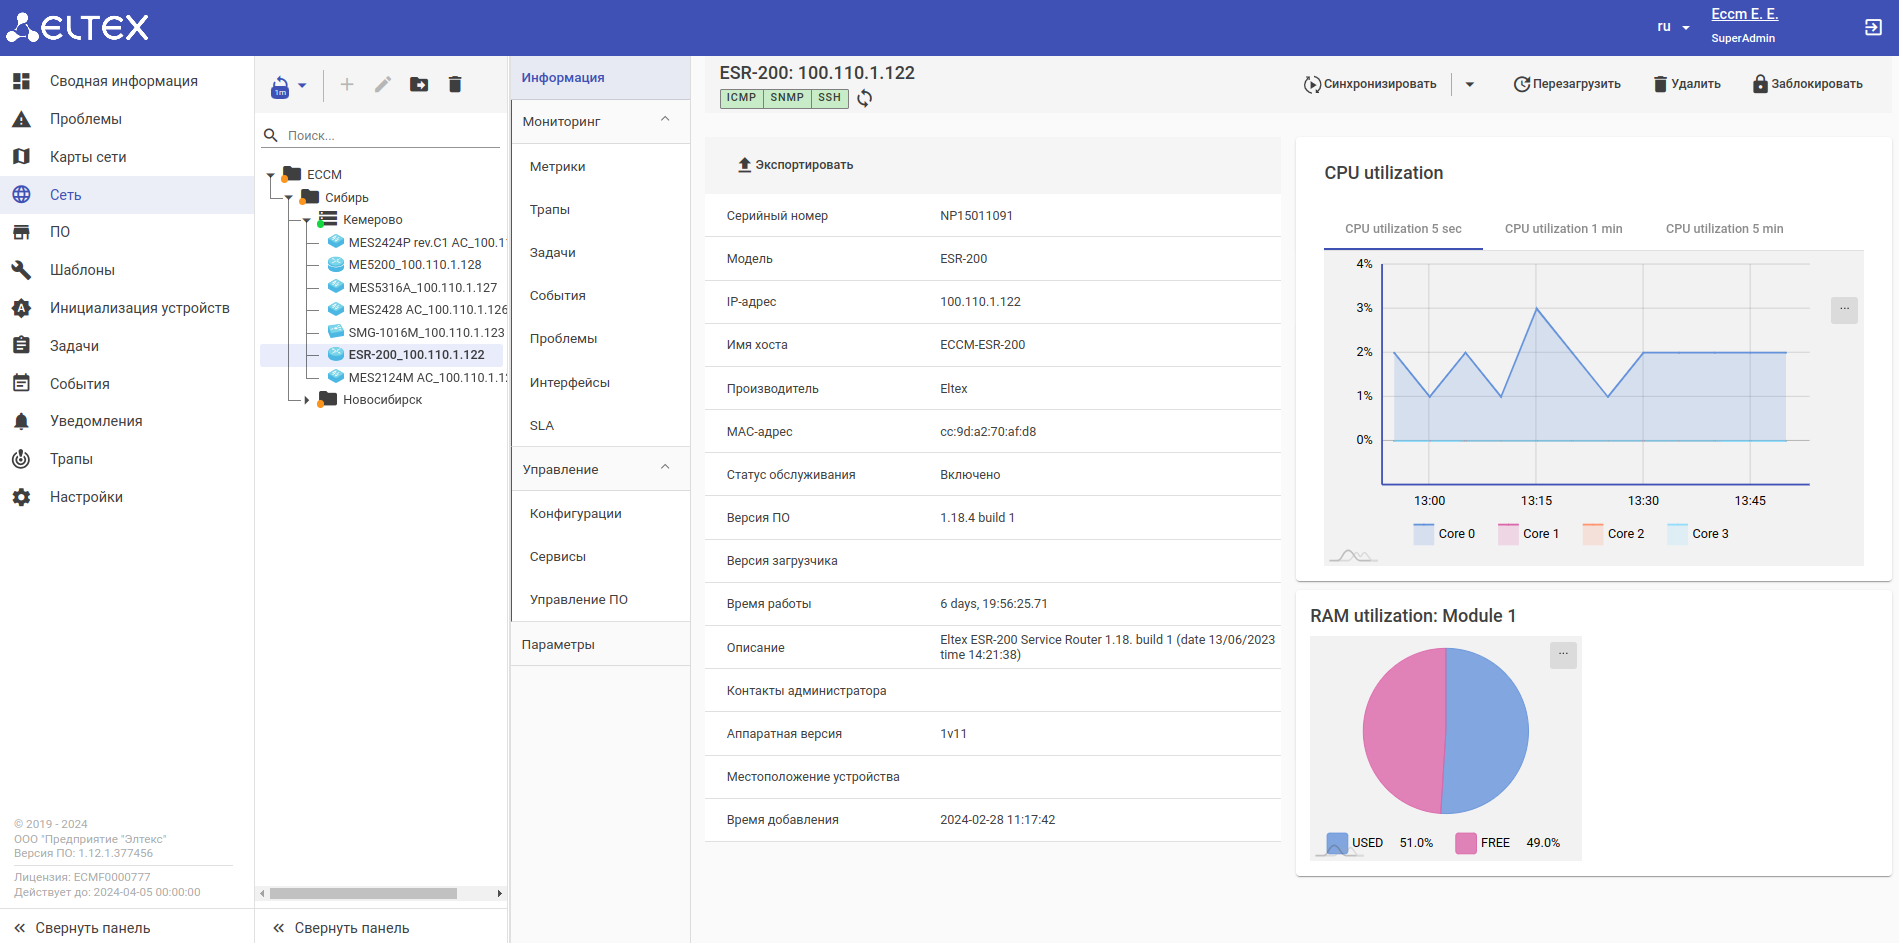Open the Настройки gear icon

(21, 497)
